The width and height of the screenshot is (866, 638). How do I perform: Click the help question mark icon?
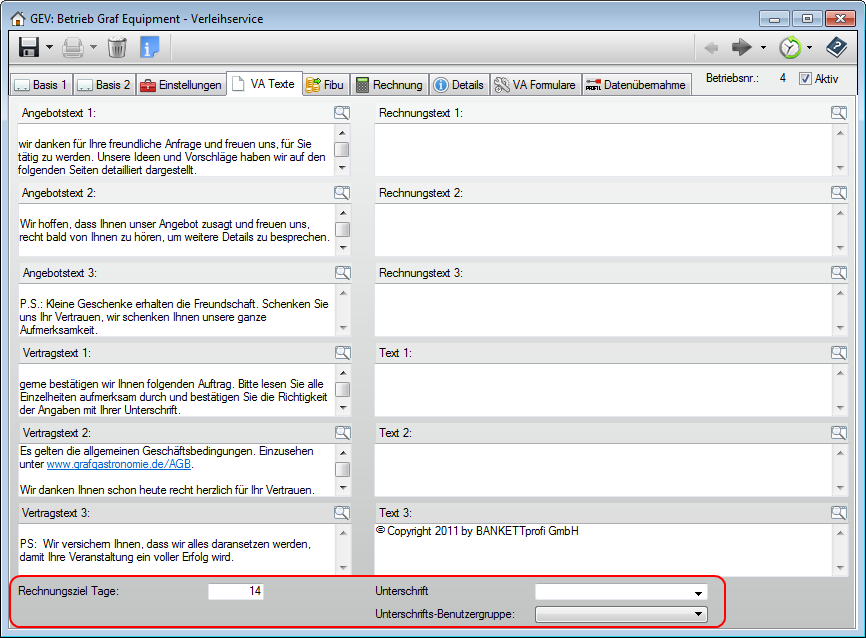tap(835, 47)
